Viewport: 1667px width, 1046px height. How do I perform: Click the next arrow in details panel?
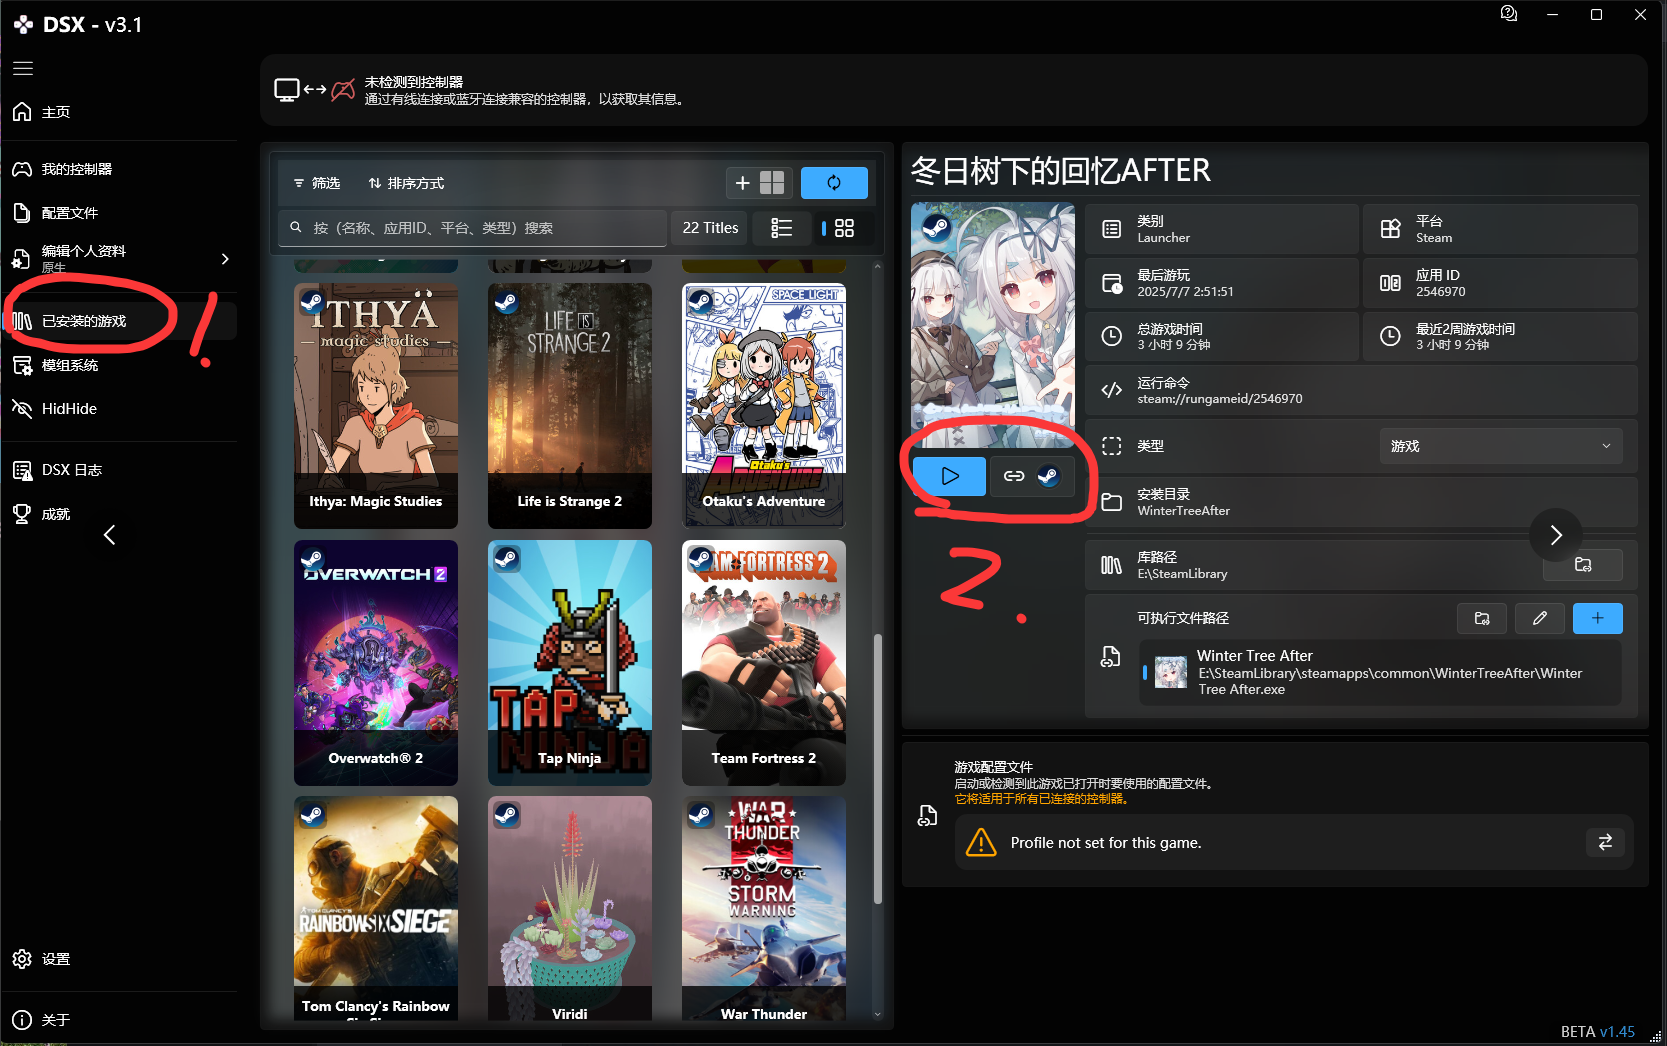(x=1556, y=535)
